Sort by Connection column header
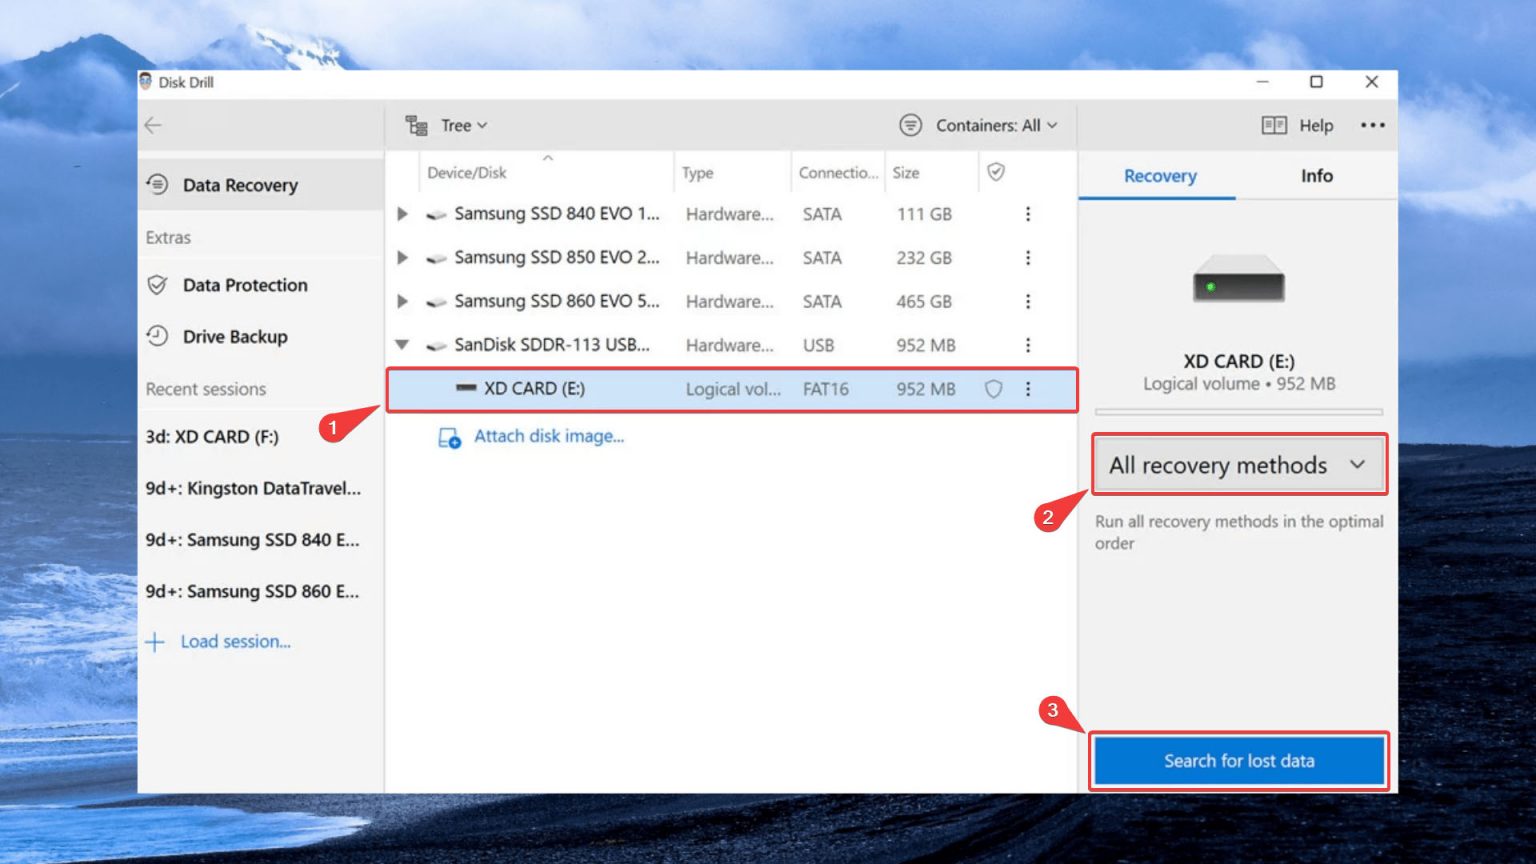1536x864 pixels. tap(838, 173)
